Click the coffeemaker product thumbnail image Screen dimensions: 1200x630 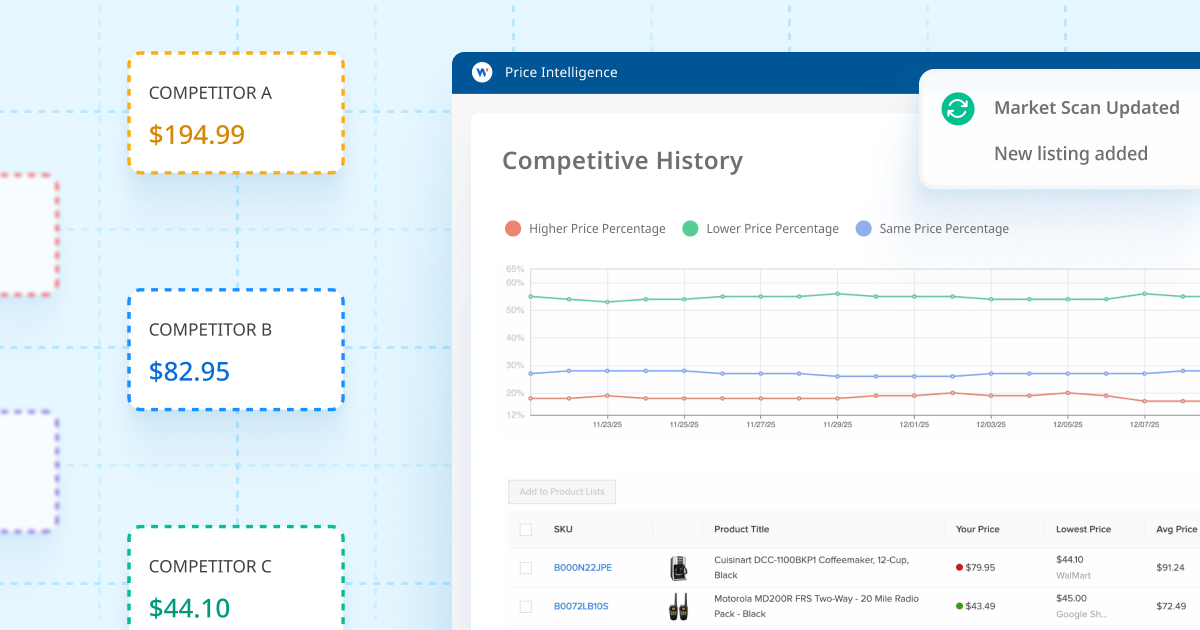[680, 567]
